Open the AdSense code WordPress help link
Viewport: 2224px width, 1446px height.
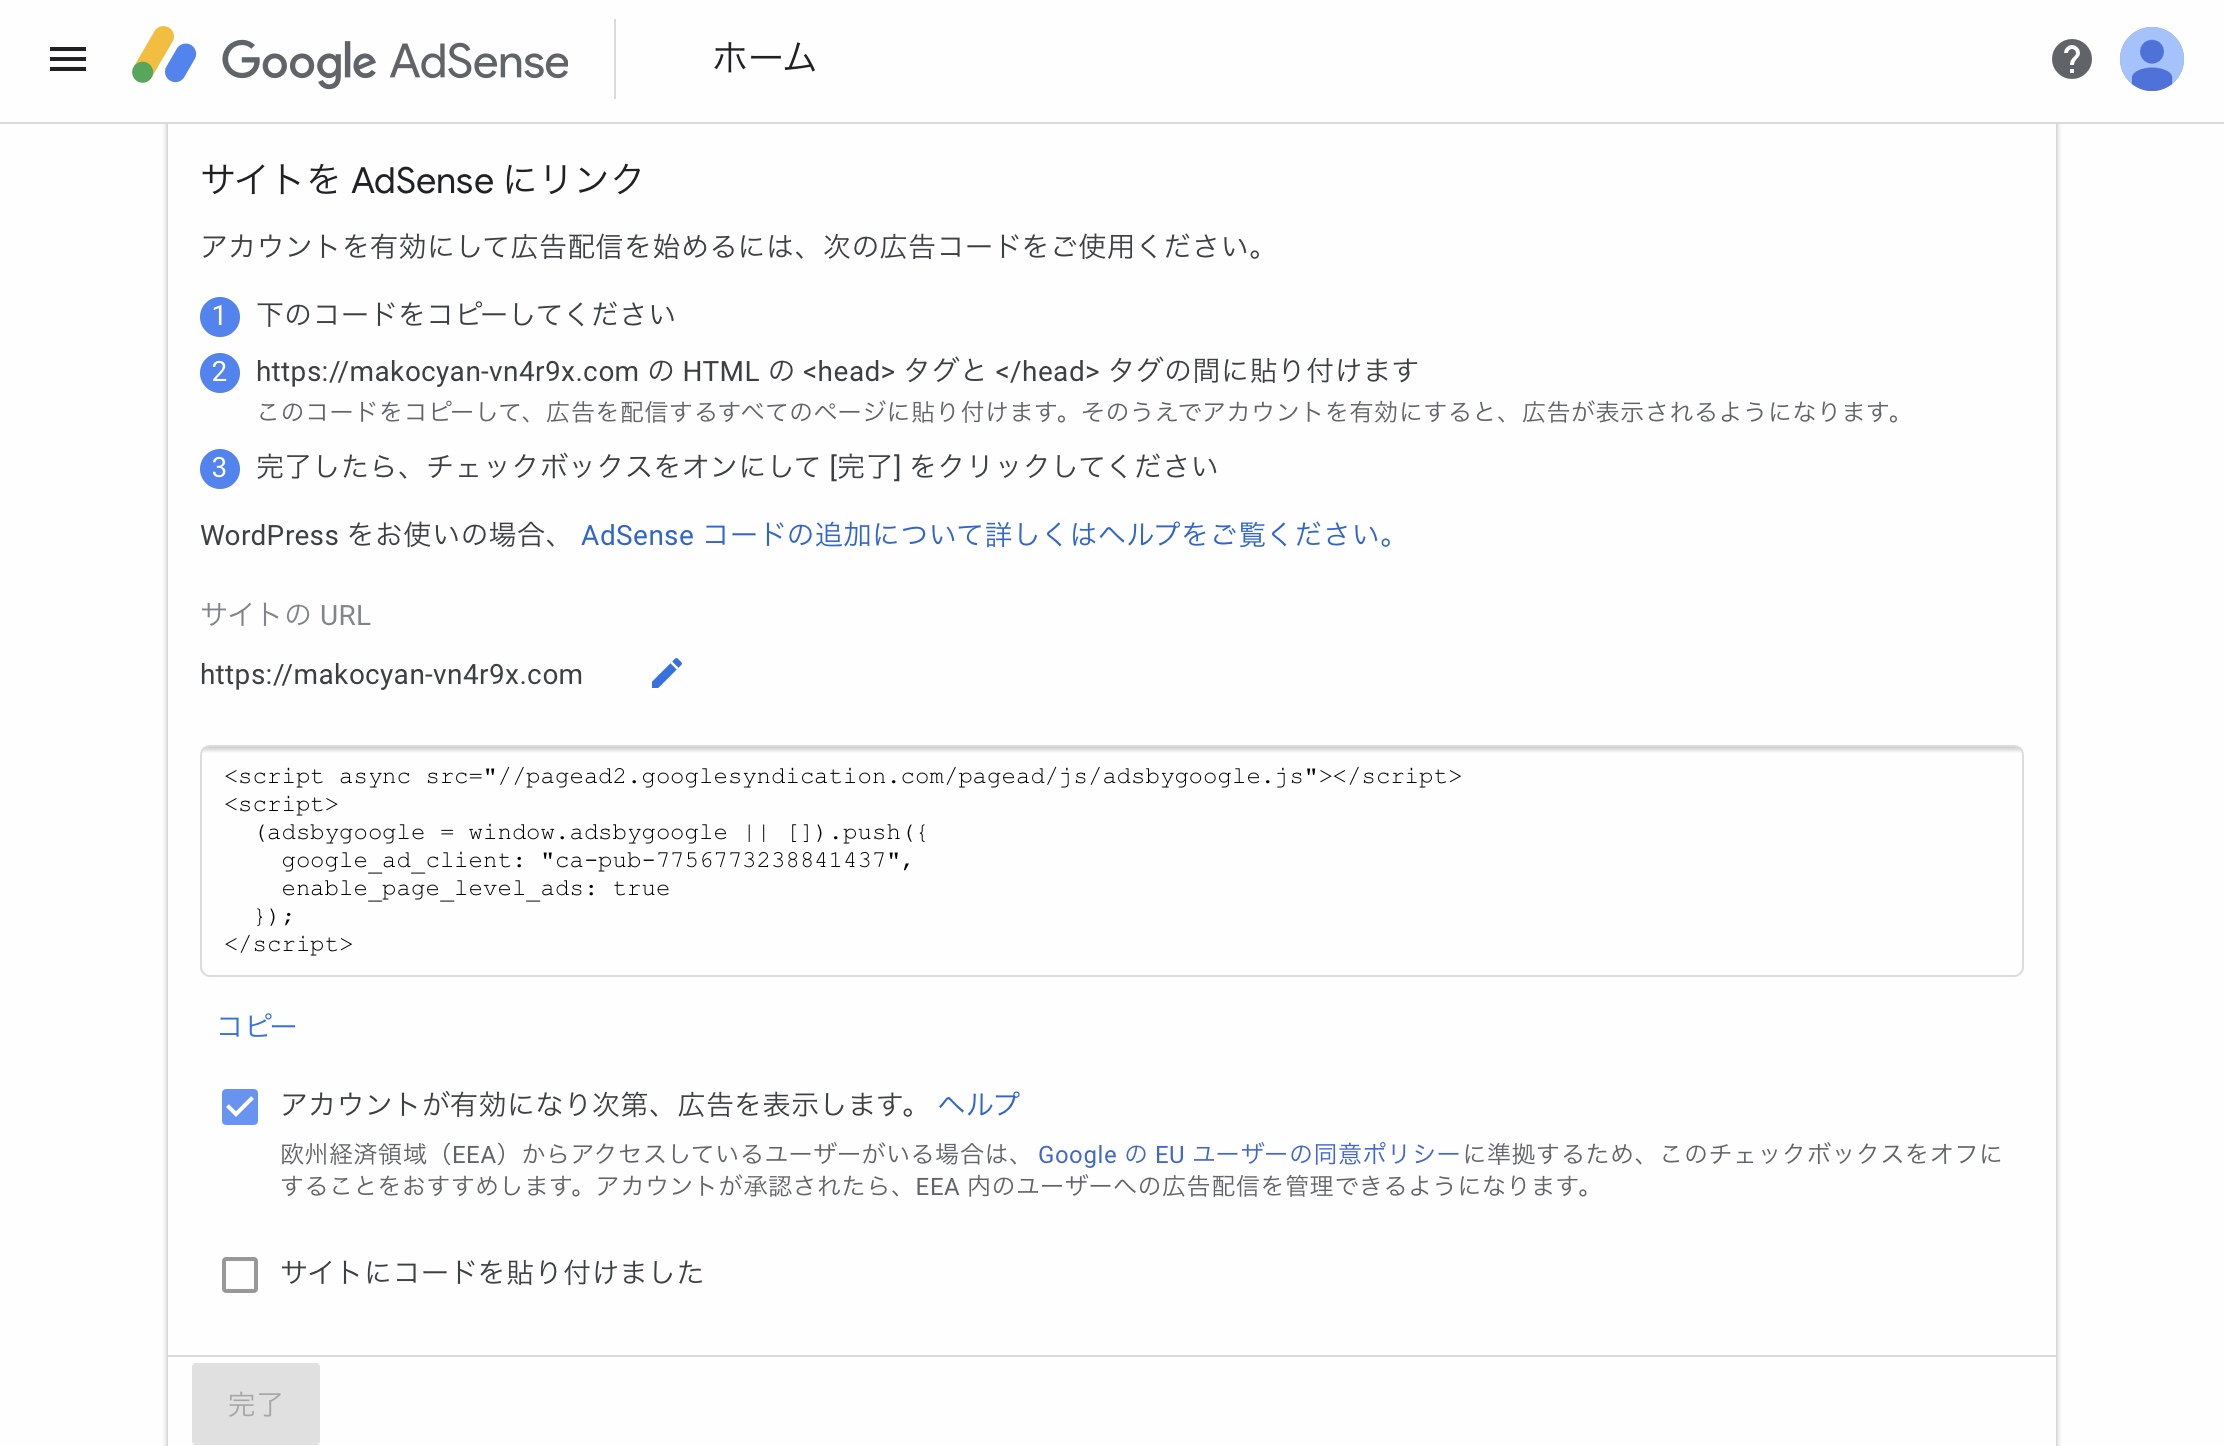988,535
